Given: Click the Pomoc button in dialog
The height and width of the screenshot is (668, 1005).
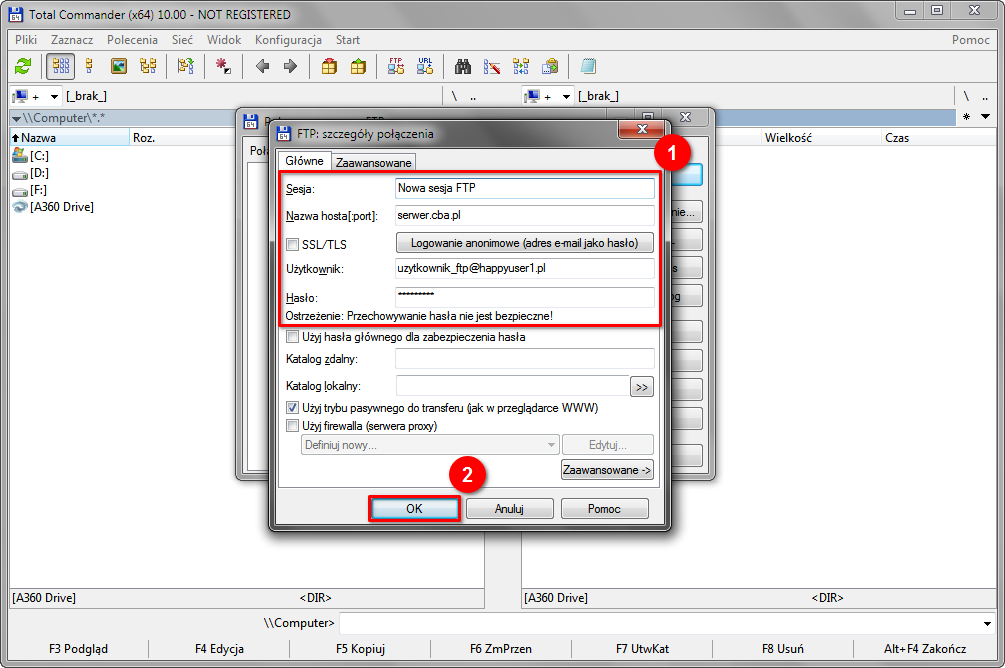Looking at the screenshot, I should point(604,508).
